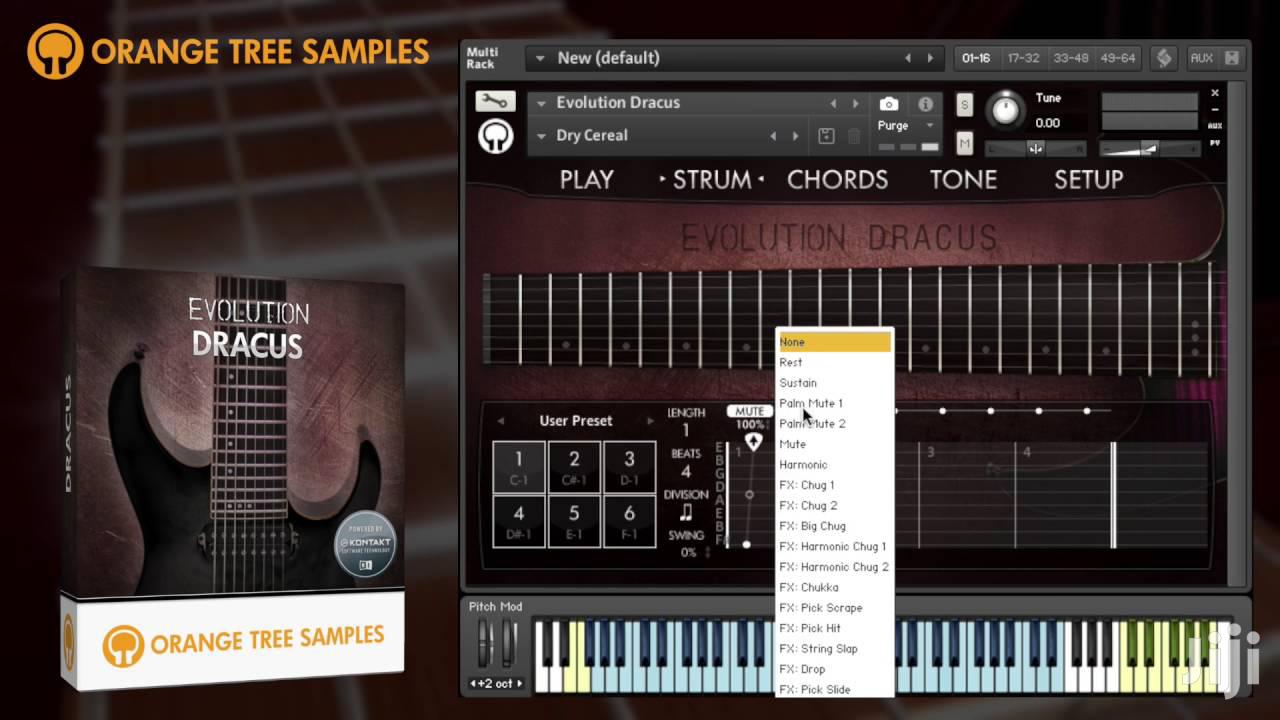Minimize the instrument view with the dash icon

(x=1215, y=110)
